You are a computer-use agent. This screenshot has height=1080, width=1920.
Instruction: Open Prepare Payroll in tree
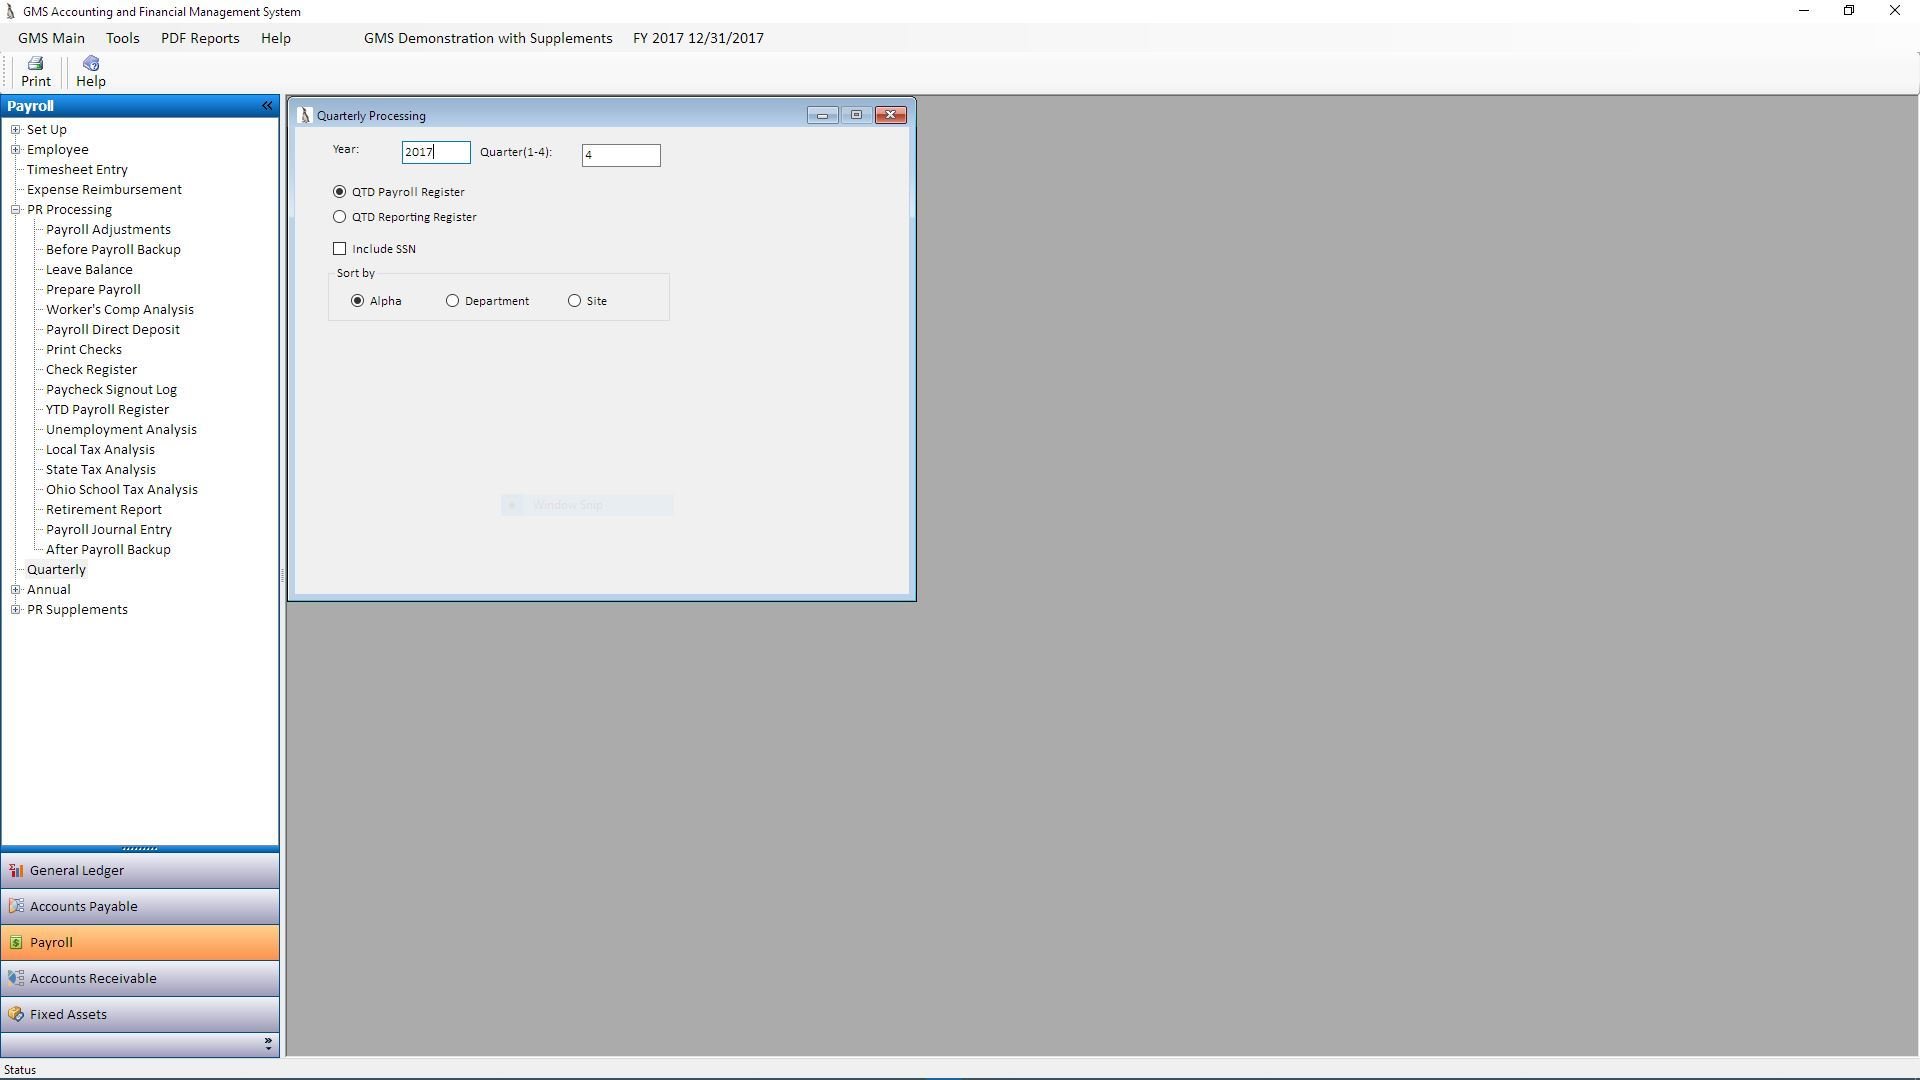(x=93, y=290)
